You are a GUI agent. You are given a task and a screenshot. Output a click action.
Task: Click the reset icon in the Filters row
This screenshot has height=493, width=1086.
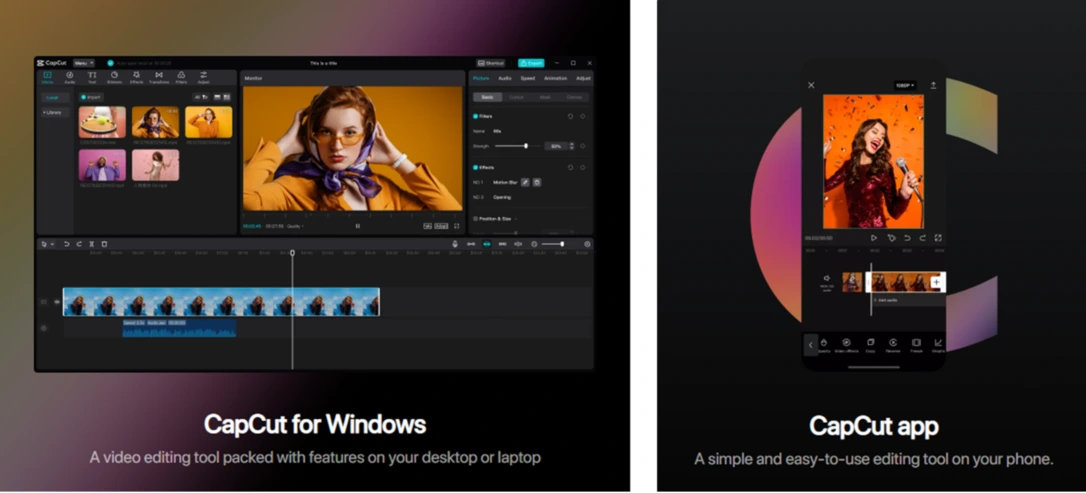click(570, 116)
